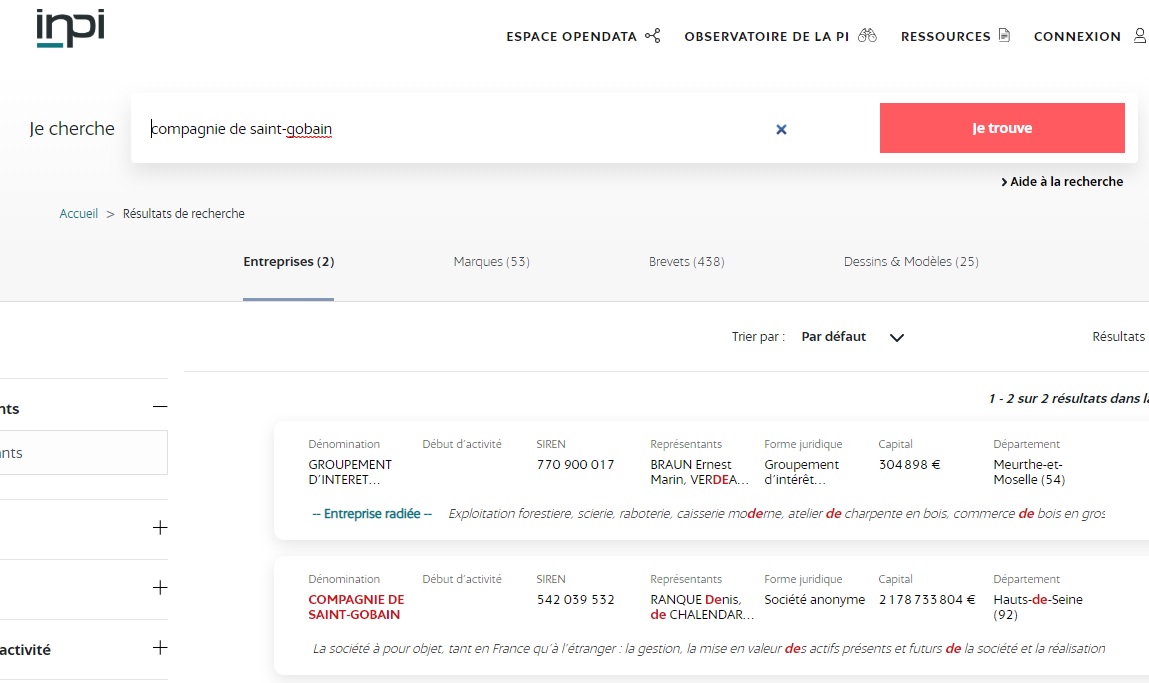Click Hauts-de-Seine (92) department text
1149x683 pixels.
pos(1038,607)
